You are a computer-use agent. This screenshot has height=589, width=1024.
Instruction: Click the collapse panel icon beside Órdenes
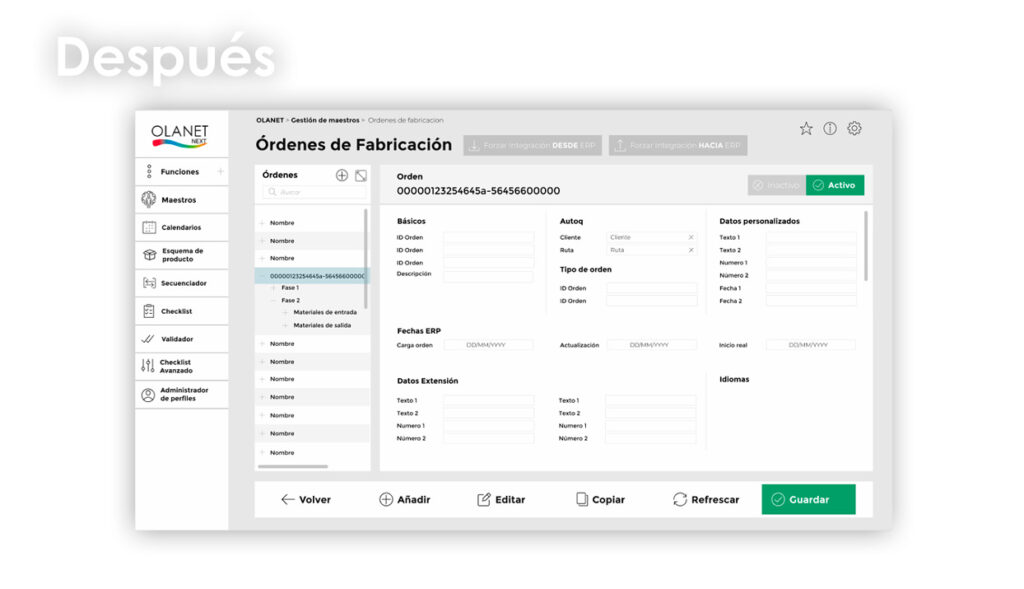pyautogui.click(x=361, y=175)
